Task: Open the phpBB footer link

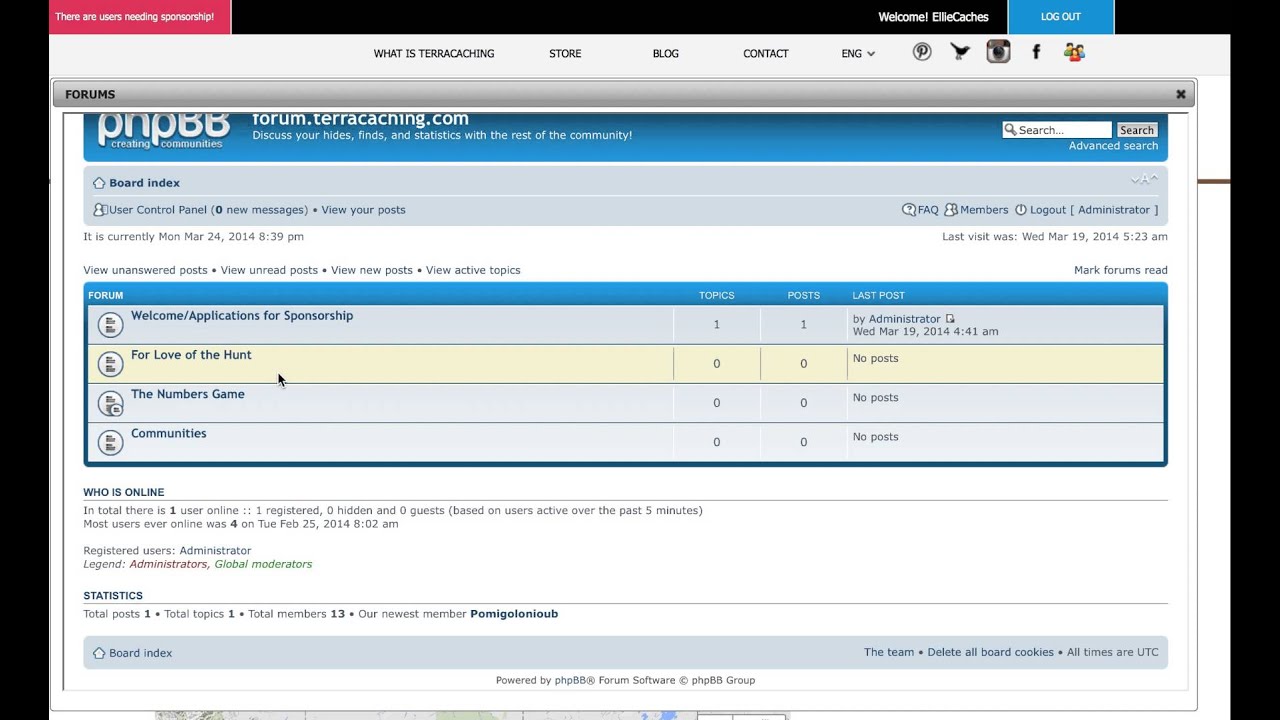Action: coord(571,680)
